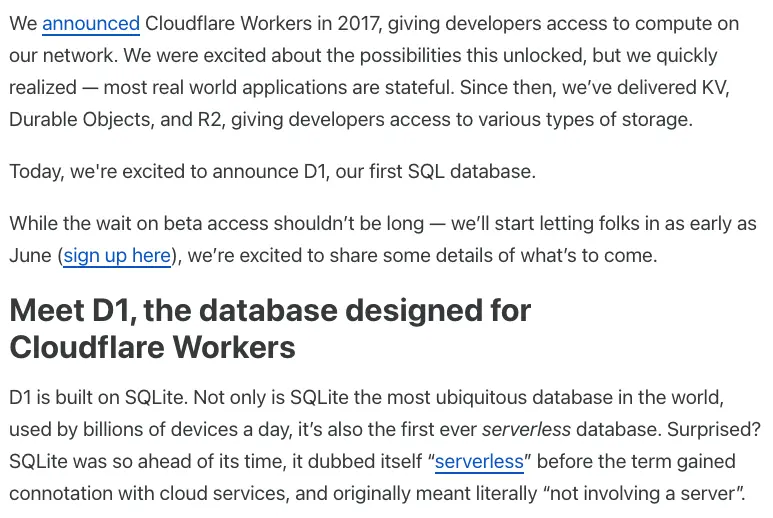Click the word "June" in the beta paragraph
773x518 pixels.
pyautogui.click(x=31, y=255)
